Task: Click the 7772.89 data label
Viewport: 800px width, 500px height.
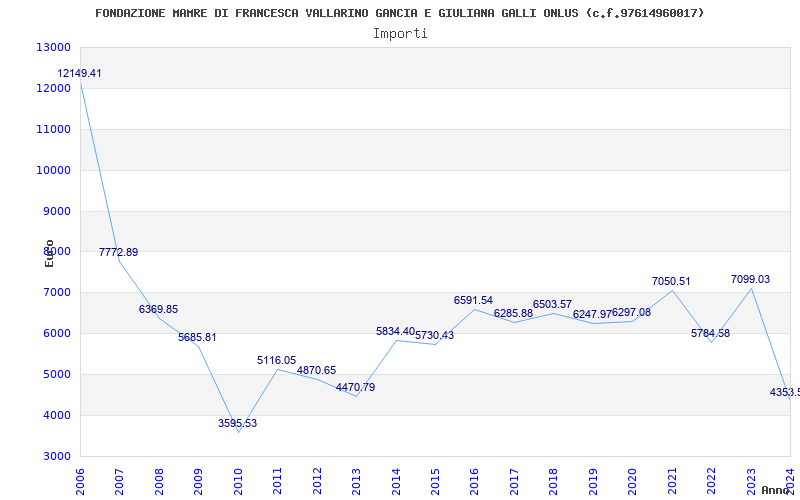Action: 118,252
